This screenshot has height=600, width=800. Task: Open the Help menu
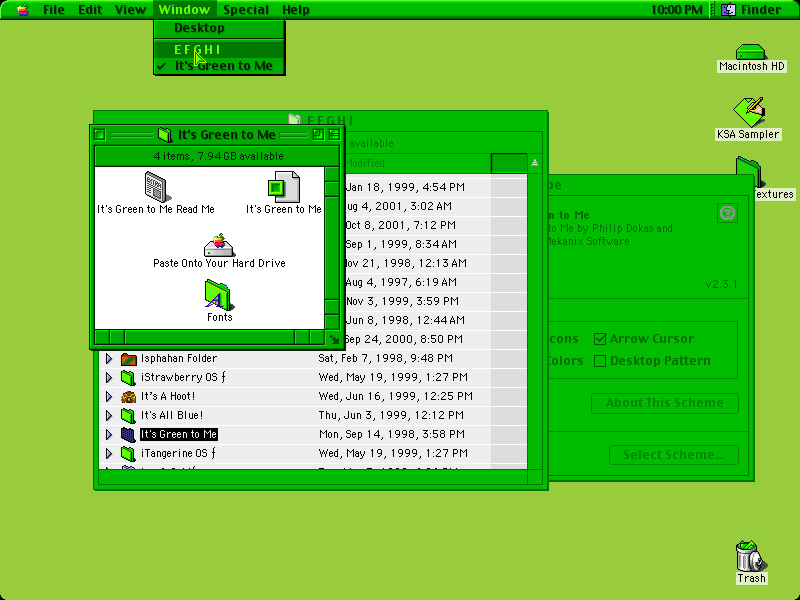295,10
